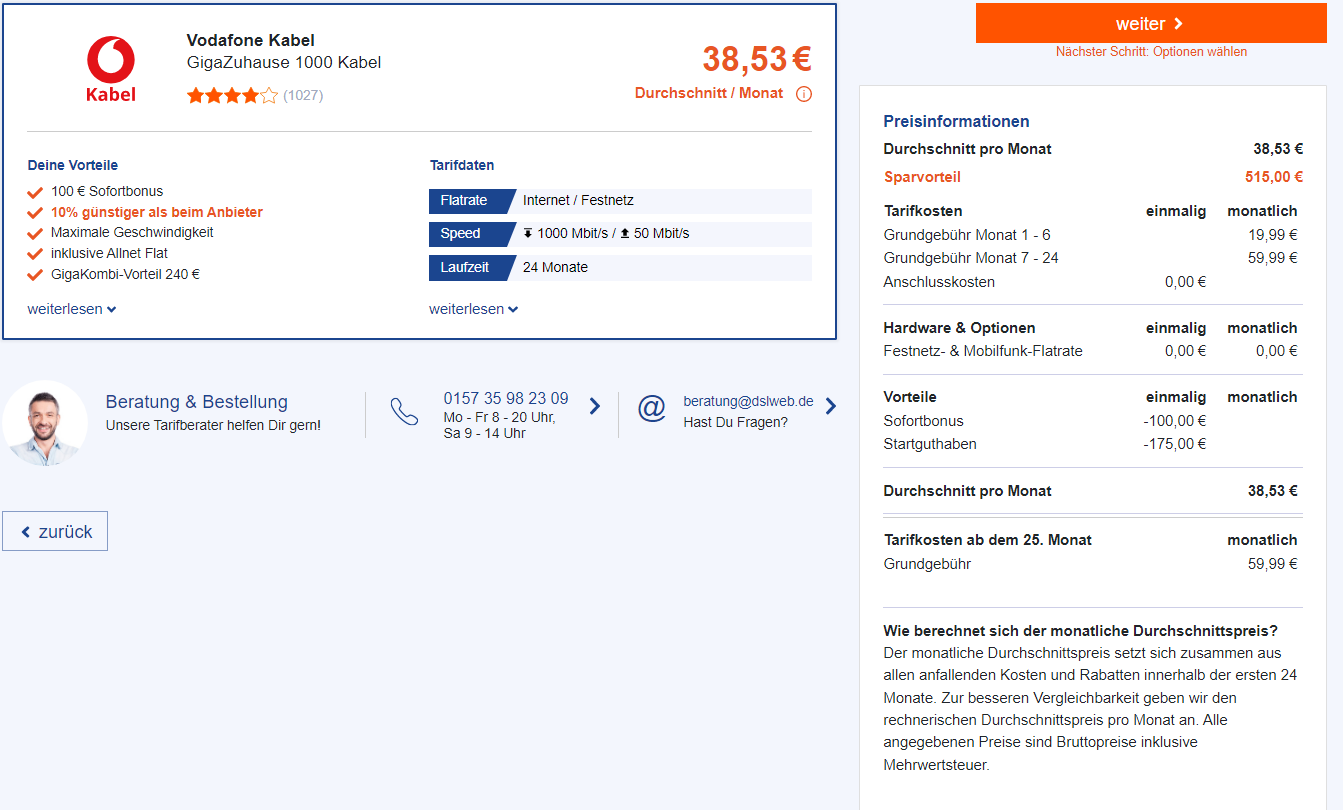
Task: Open the beratung@dslweb.de email link
Action: click(748, 401)
